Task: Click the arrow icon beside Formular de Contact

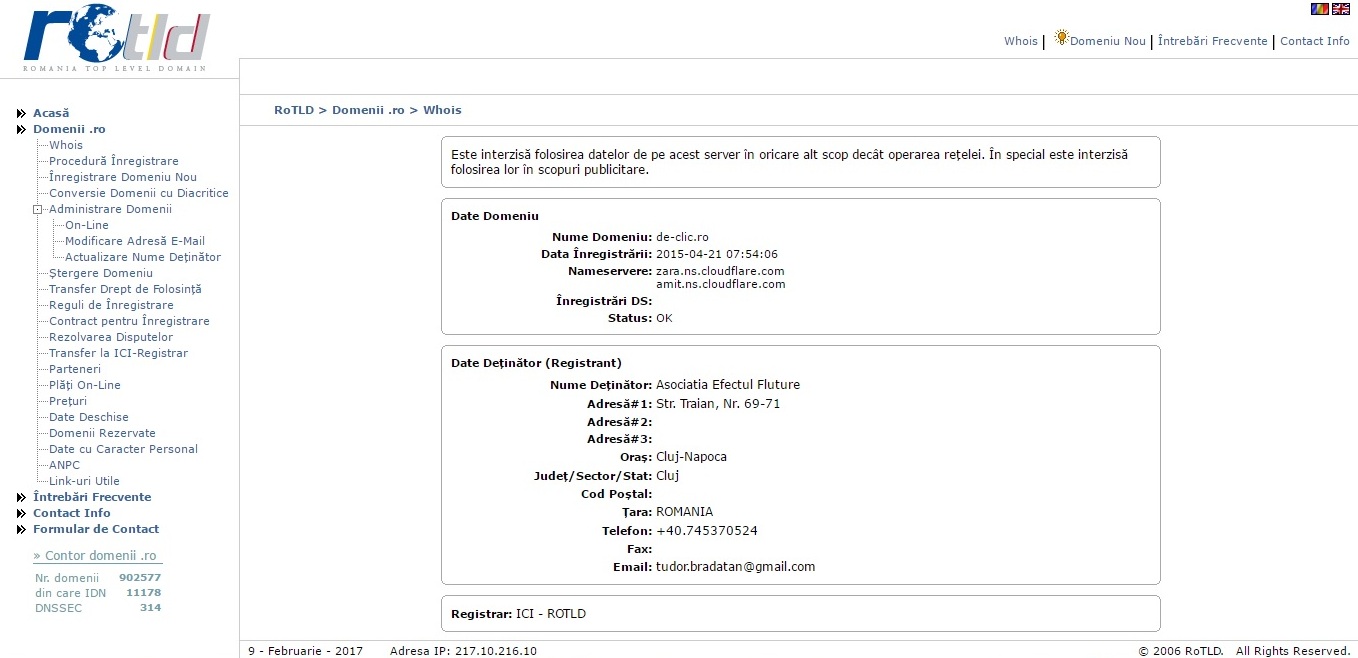Action: pyautogui.click(x=21, y=530)
